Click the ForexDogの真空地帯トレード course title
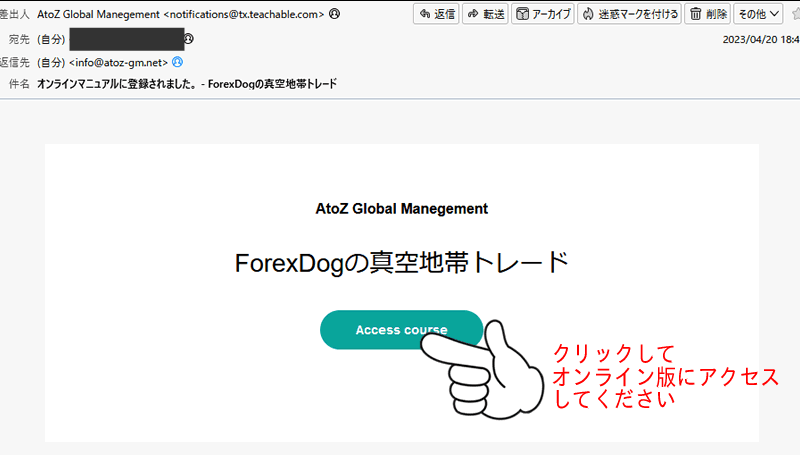This screenshot has width=800, height=455. [x=401, y=263]
